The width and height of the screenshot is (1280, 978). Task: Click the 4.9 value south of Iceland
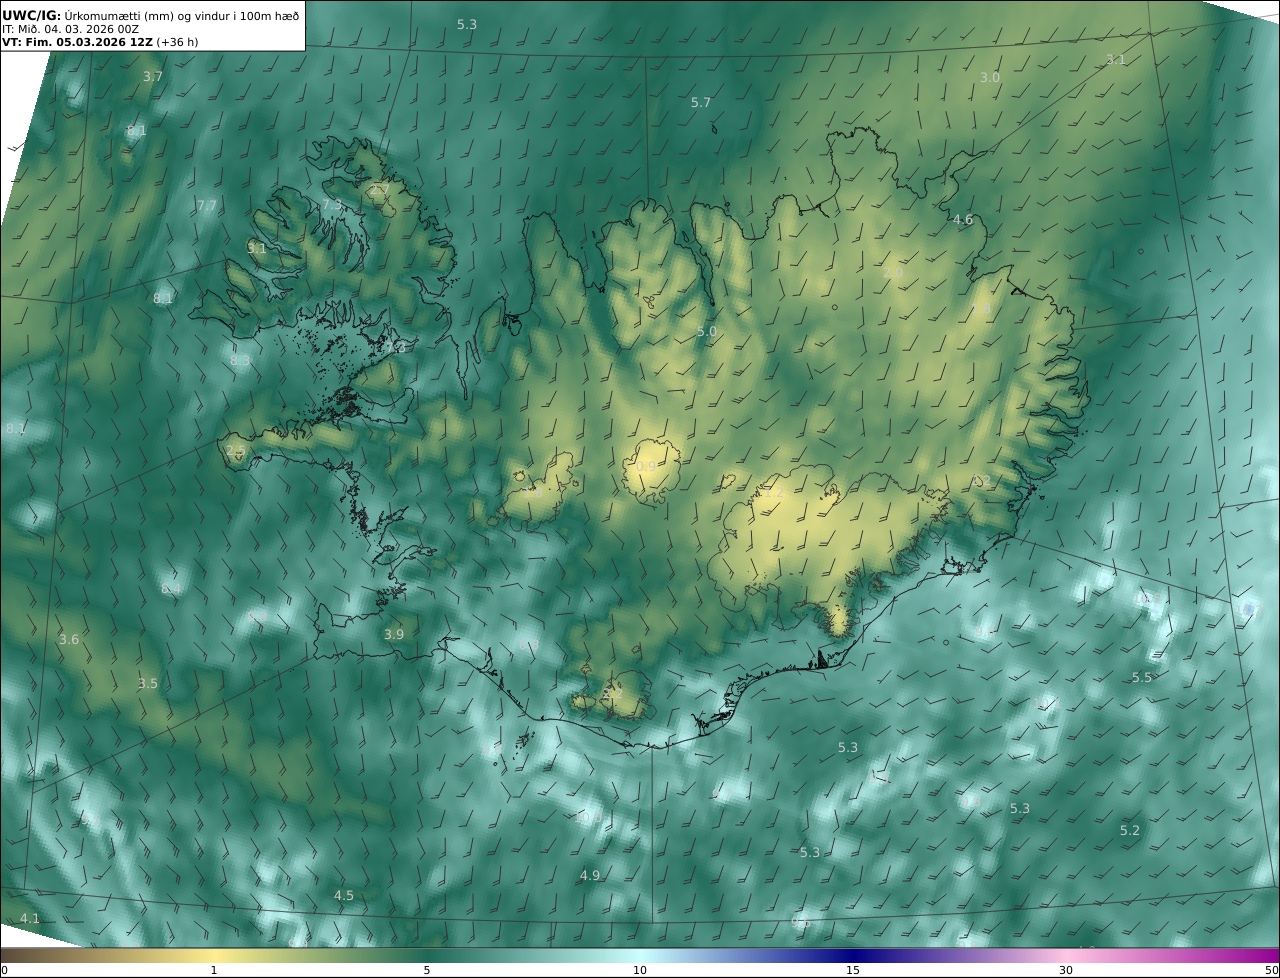pyautogui.click(x=590, y=875)
